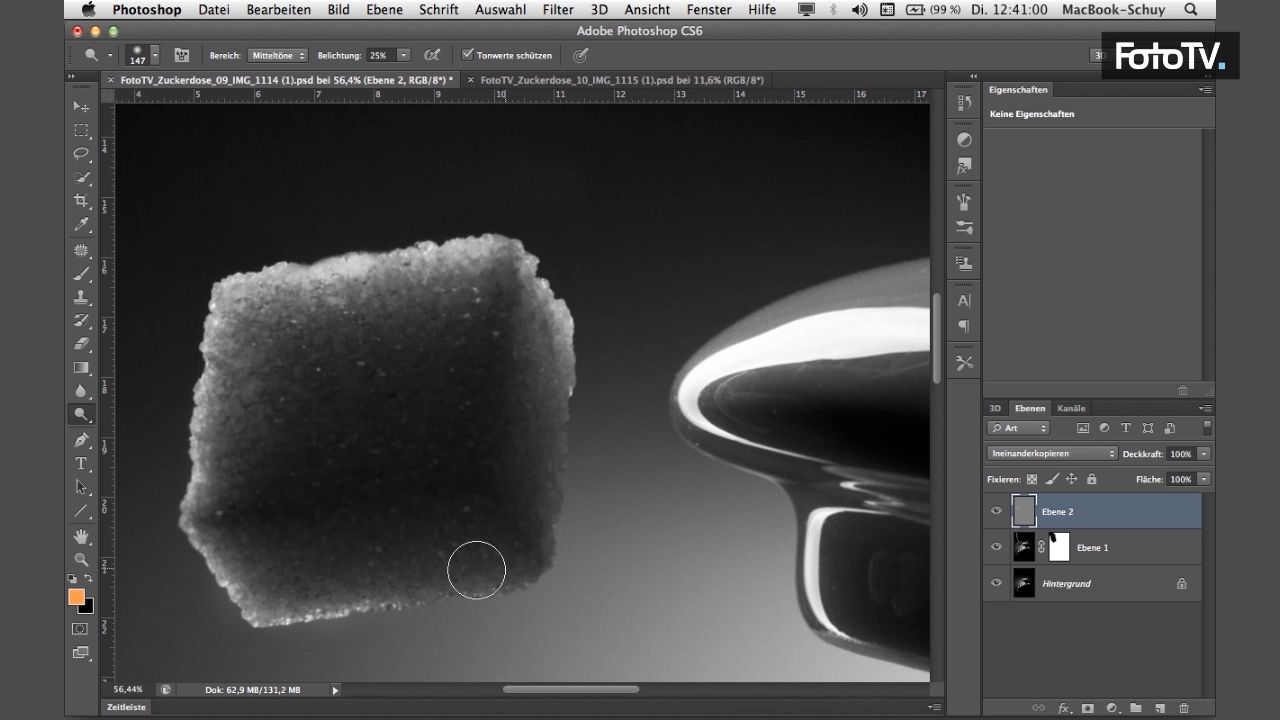
Task: Toggle lock image pixels brush icon
Action: click(1051, 479)
